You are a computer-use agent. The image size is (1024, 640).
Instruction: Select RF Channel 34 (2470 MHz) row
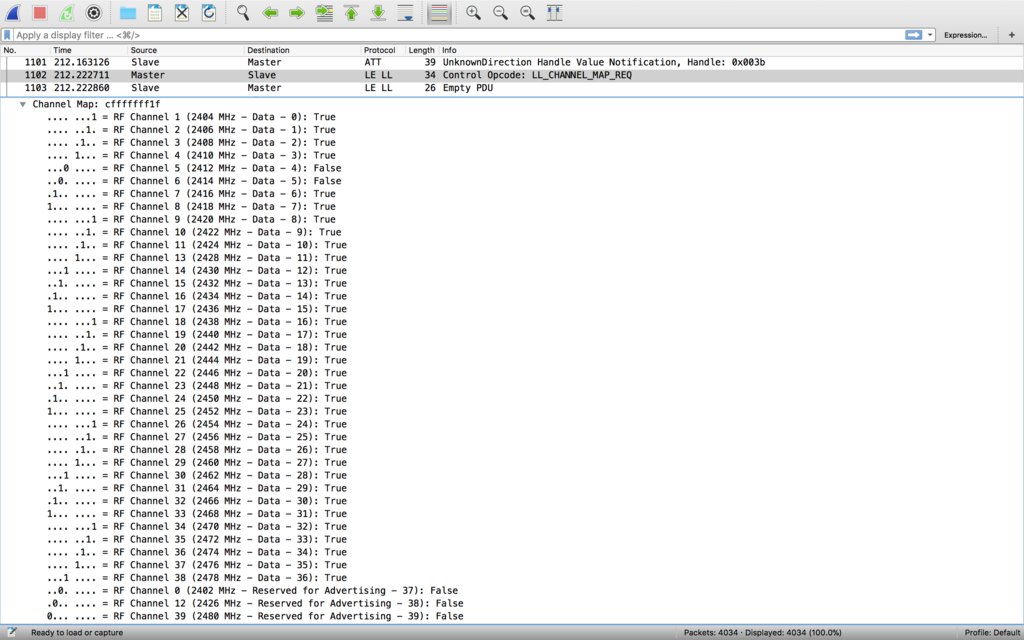coord(197,526)
